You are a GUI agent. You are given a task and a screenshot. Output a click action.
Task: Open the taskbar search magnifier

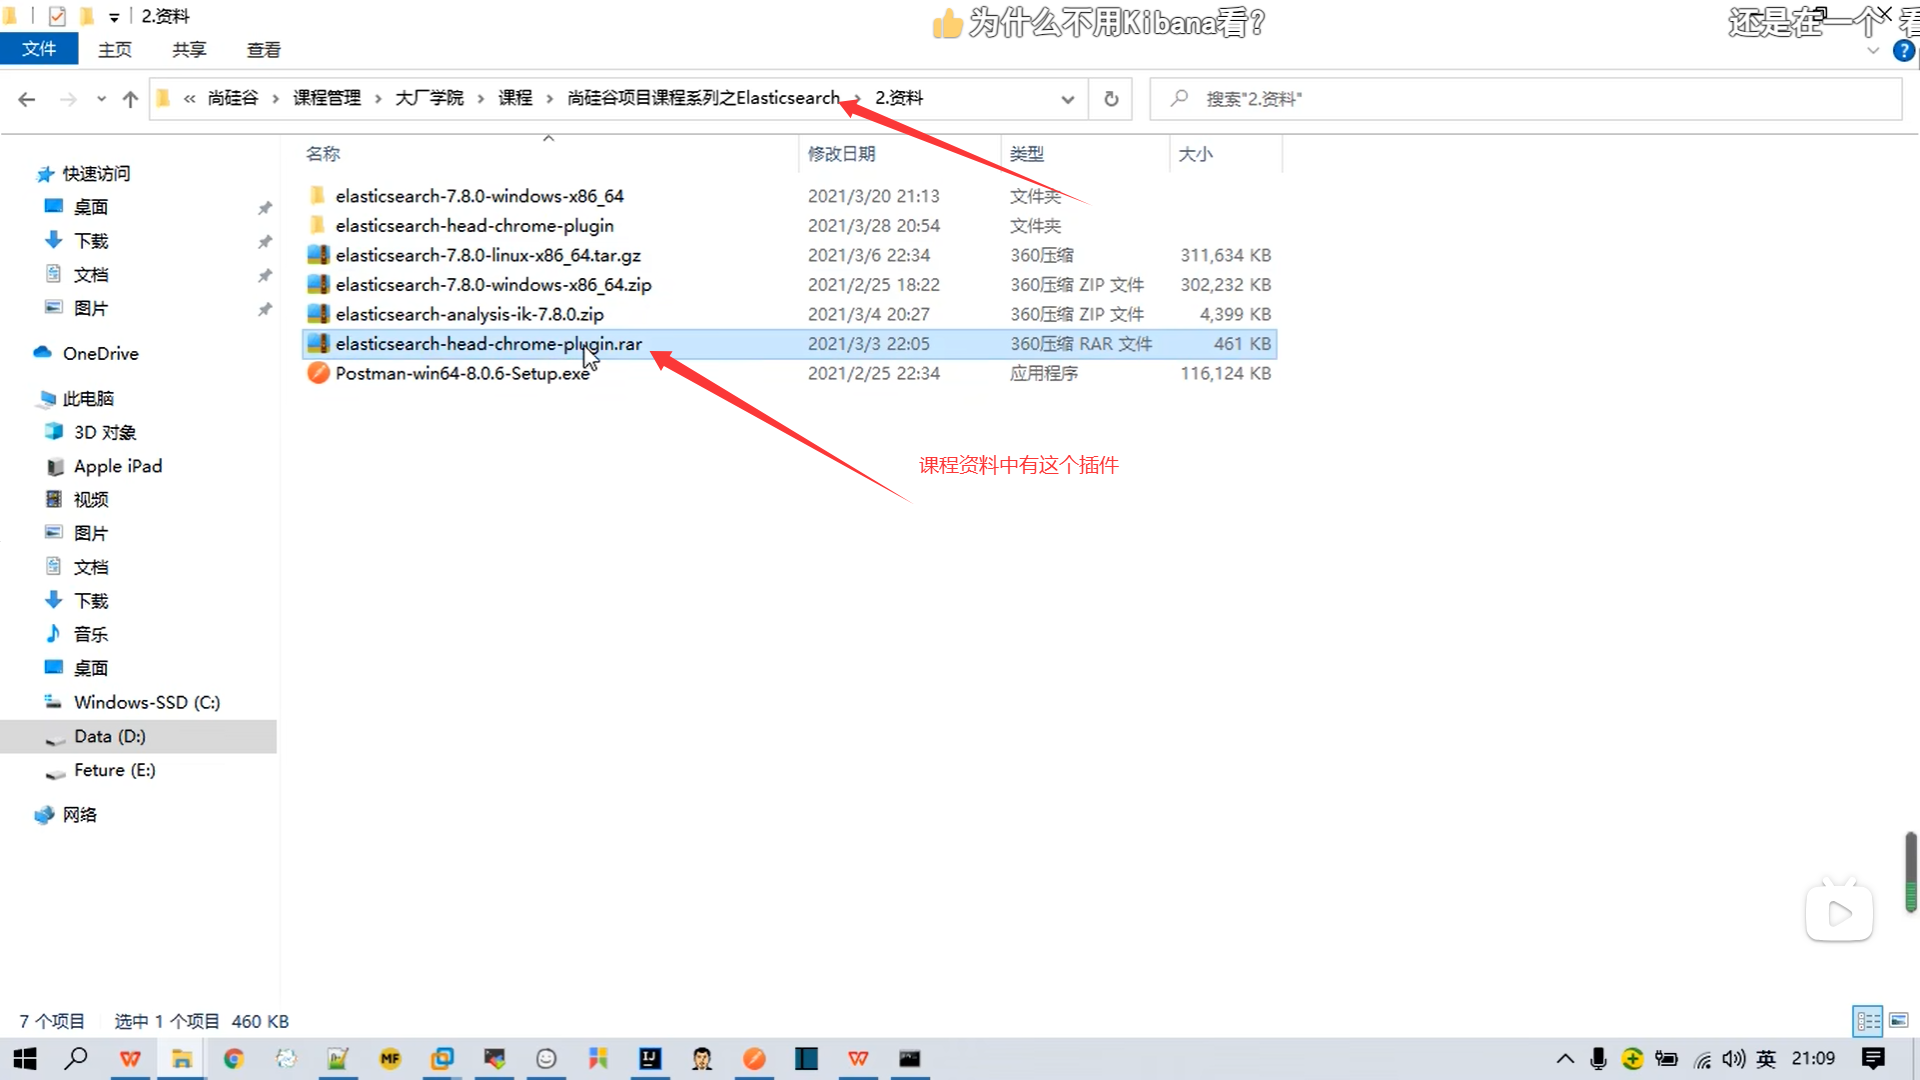(76, 1059)
